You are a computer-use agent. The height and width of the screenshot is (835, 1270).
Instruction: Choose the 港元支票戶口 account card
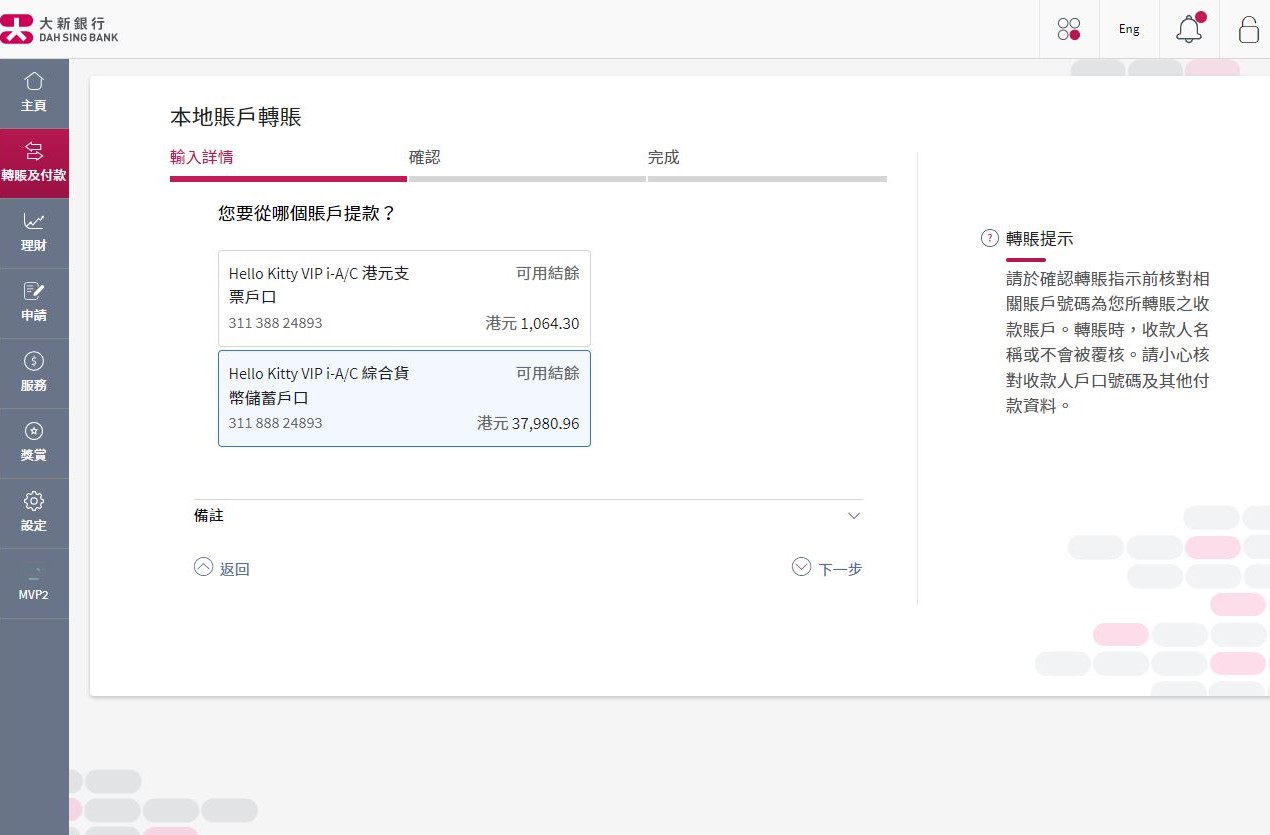tap(404, 298)
